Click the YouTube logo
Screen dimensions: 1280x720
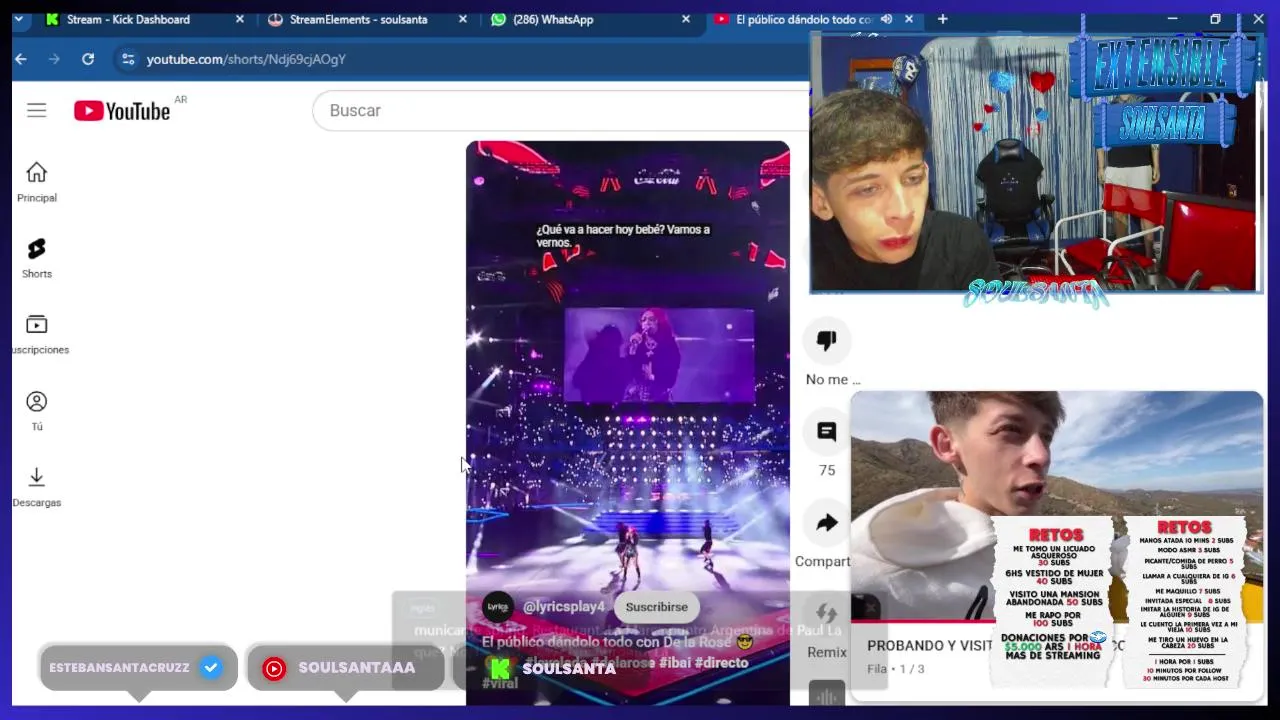(122, 111)
